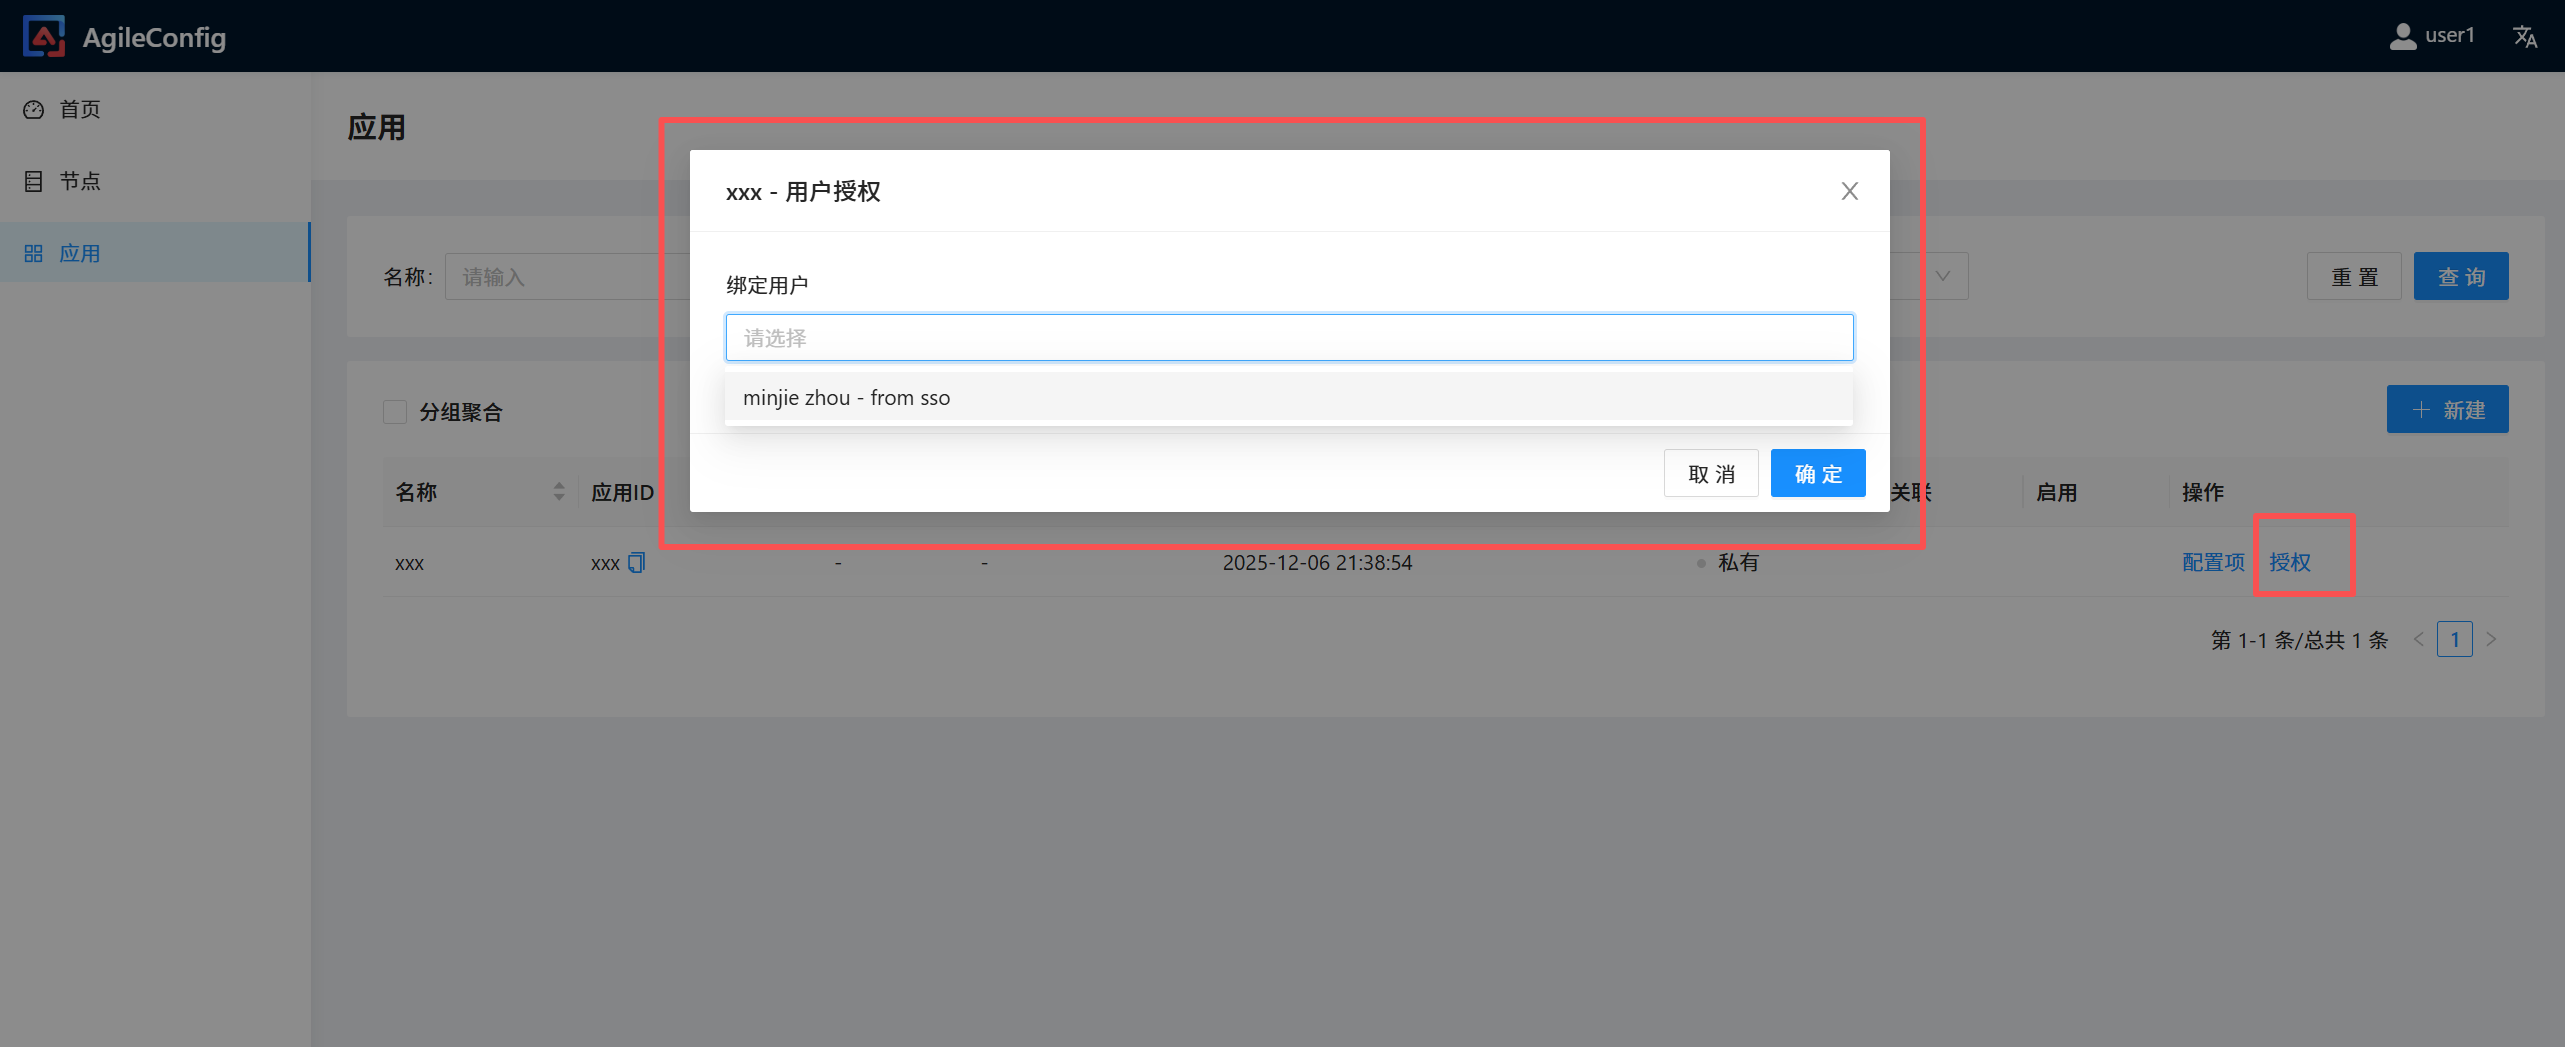This screenshot has height=1047, width=2565.
Task: Open 应用 in the sidebar
Action: (80, 254)
